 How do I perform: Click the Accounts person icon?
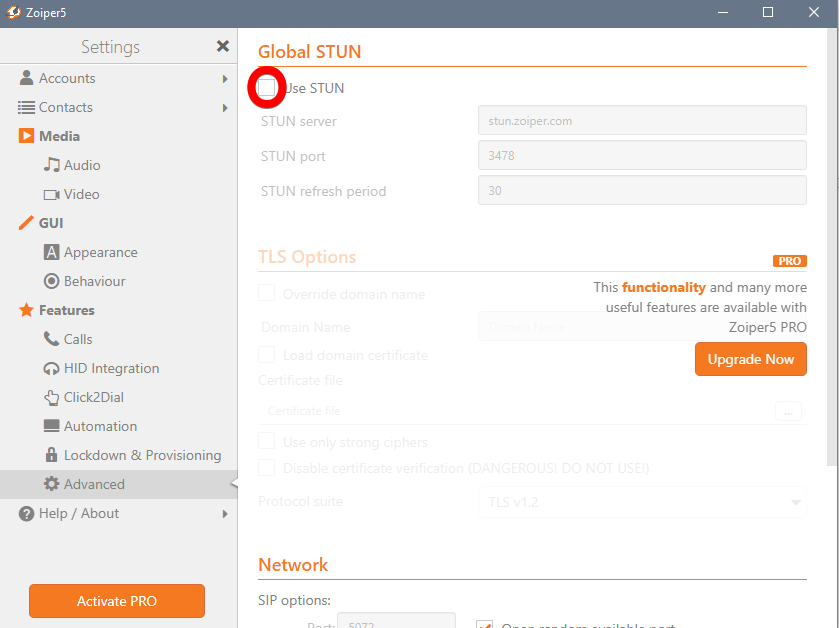[26, 78]
